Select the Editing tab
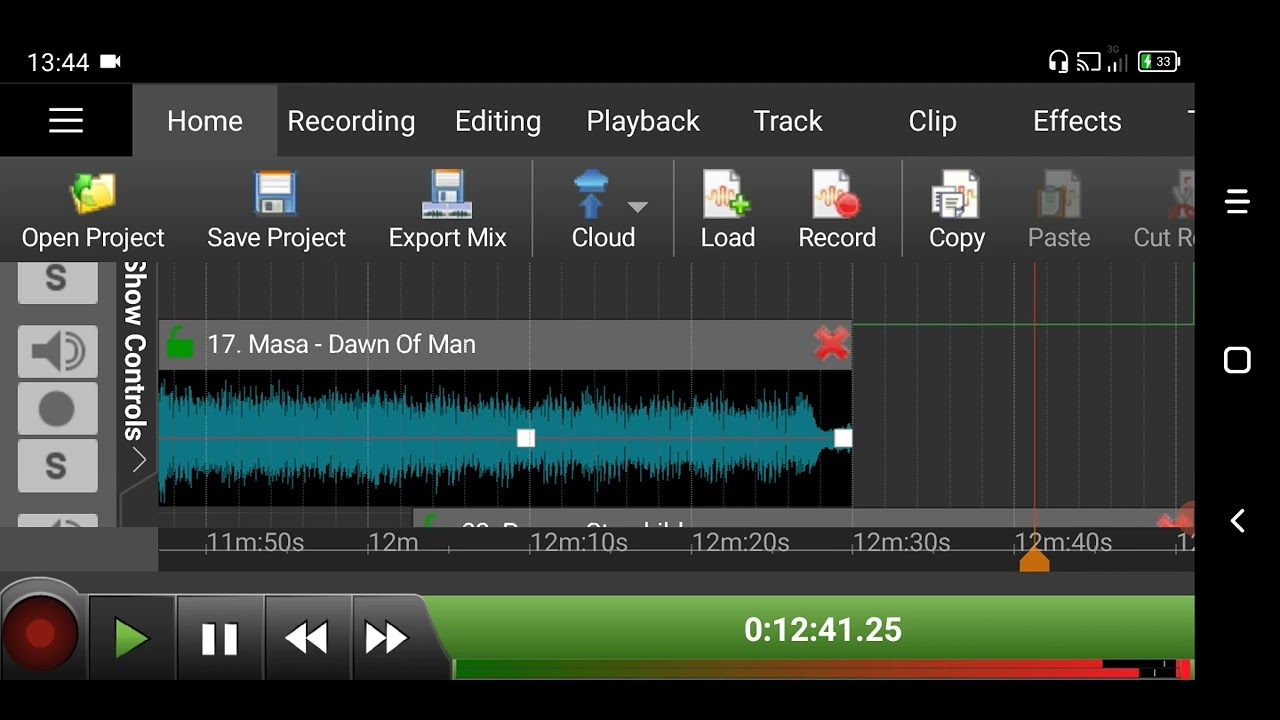Image resolution: width=1280 pixels, height=720 pixels. [498, 121]
